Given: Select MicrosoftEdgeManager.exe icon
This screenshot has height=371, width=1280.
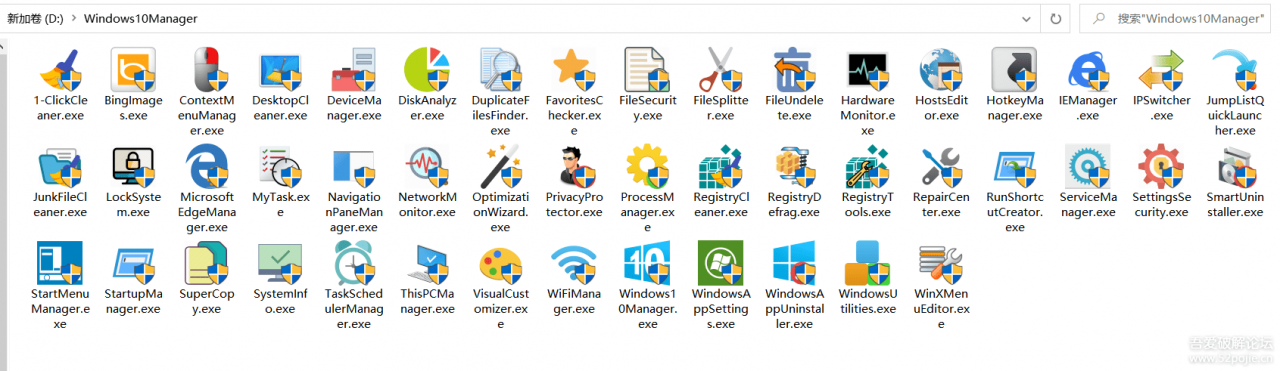Looking at the screenshot, I should (207, 166).
